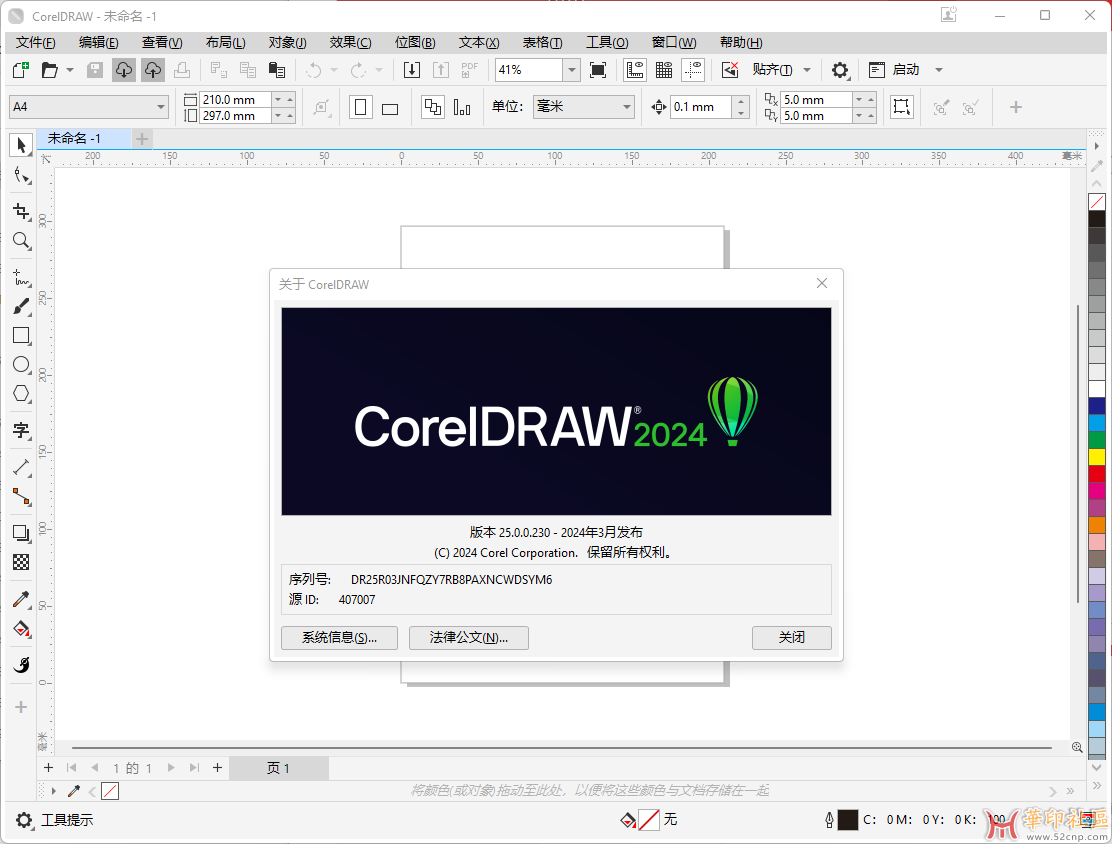The width and height of the screenshot is (1112, 844).
Task: Expand the 贴齐 snap-to dropdown
Action: click(x=807, y=70)
